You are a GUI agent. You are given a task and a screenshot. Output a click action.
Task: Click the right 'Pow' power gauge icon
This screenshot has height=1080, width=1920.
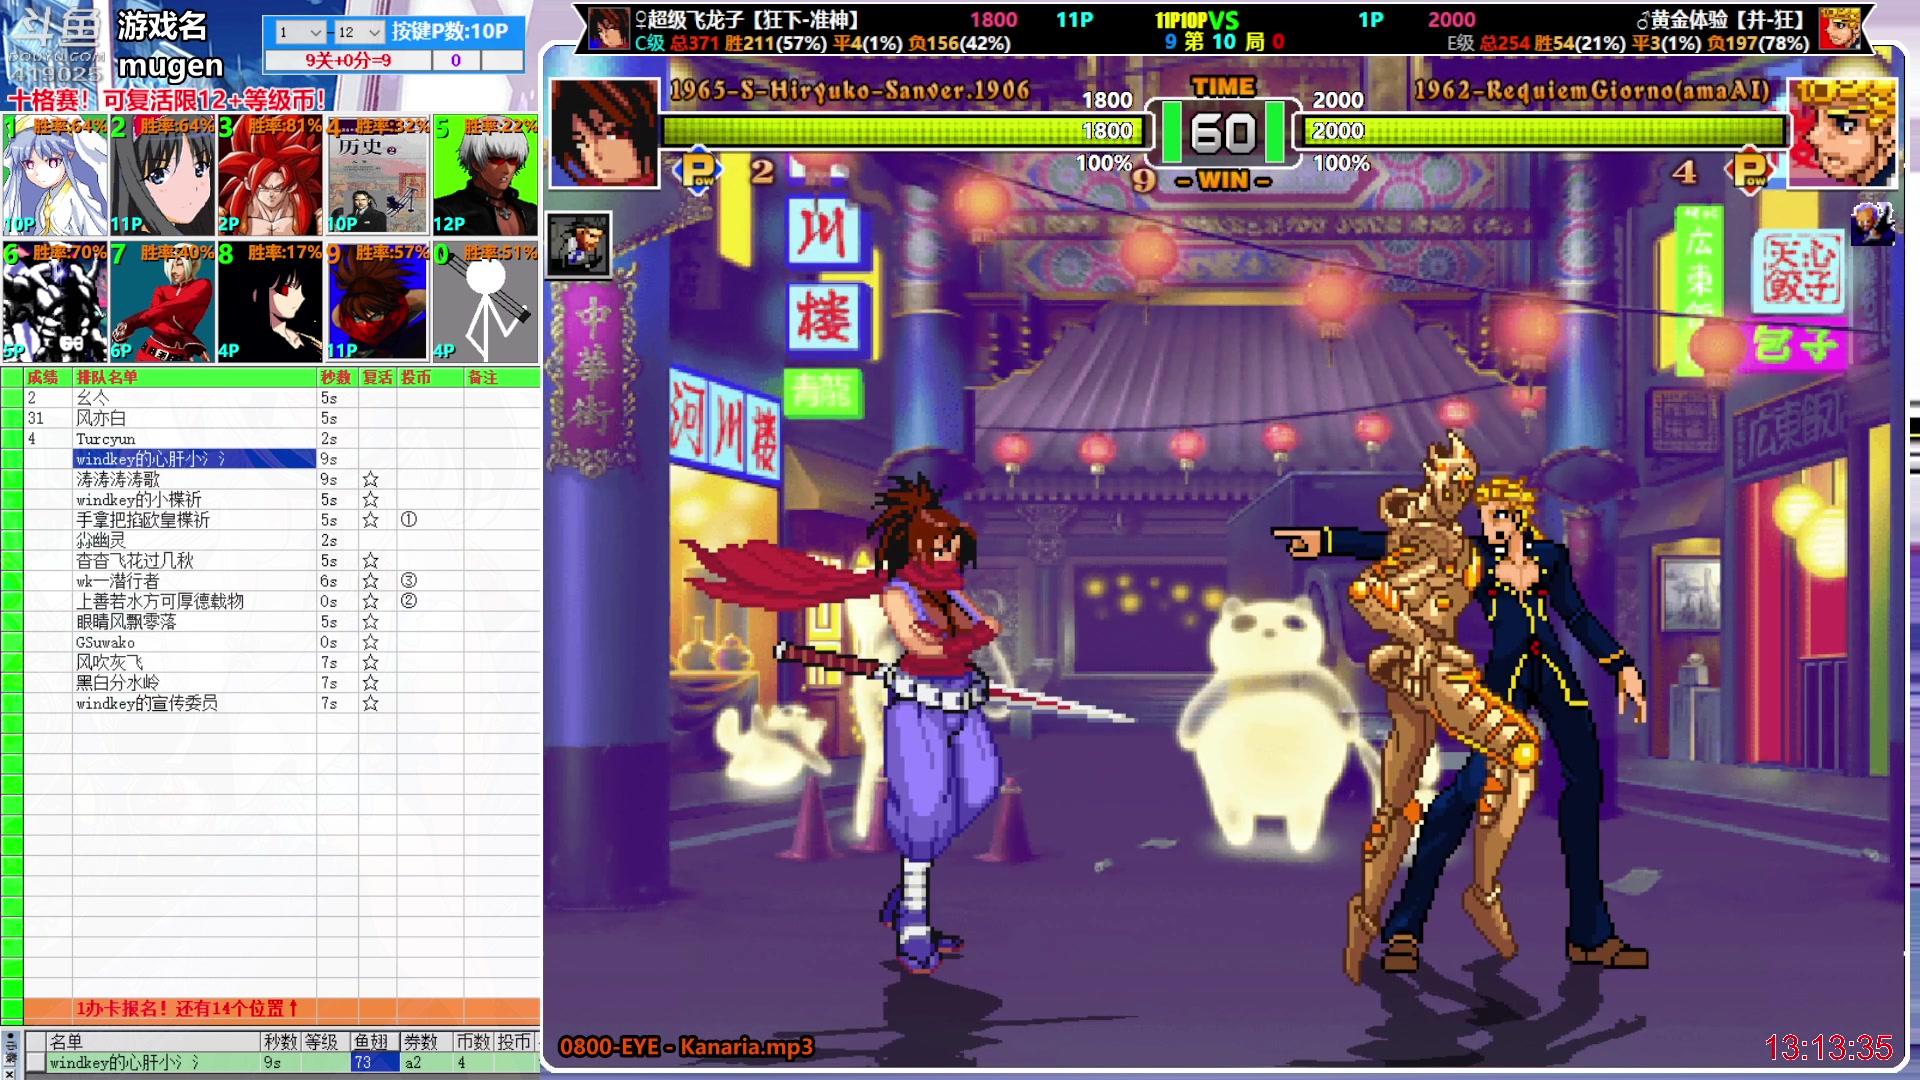point(1750,171)
